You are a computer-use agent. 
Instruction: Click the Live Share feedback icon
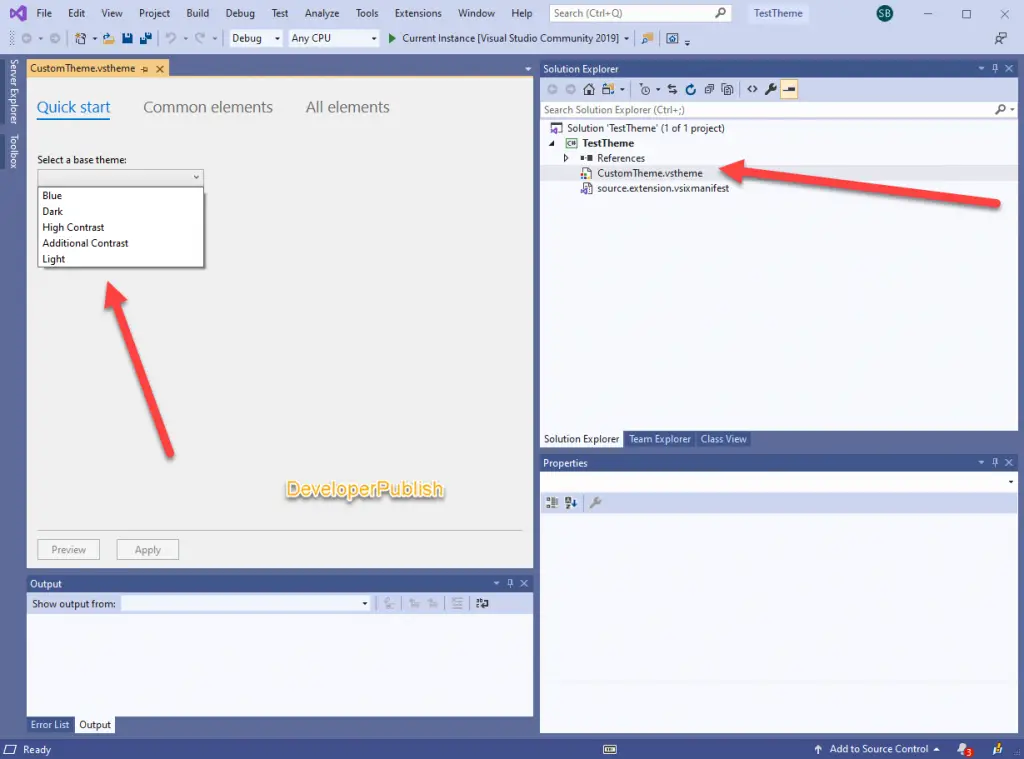pyautogui.click(x=1000, y=39)
